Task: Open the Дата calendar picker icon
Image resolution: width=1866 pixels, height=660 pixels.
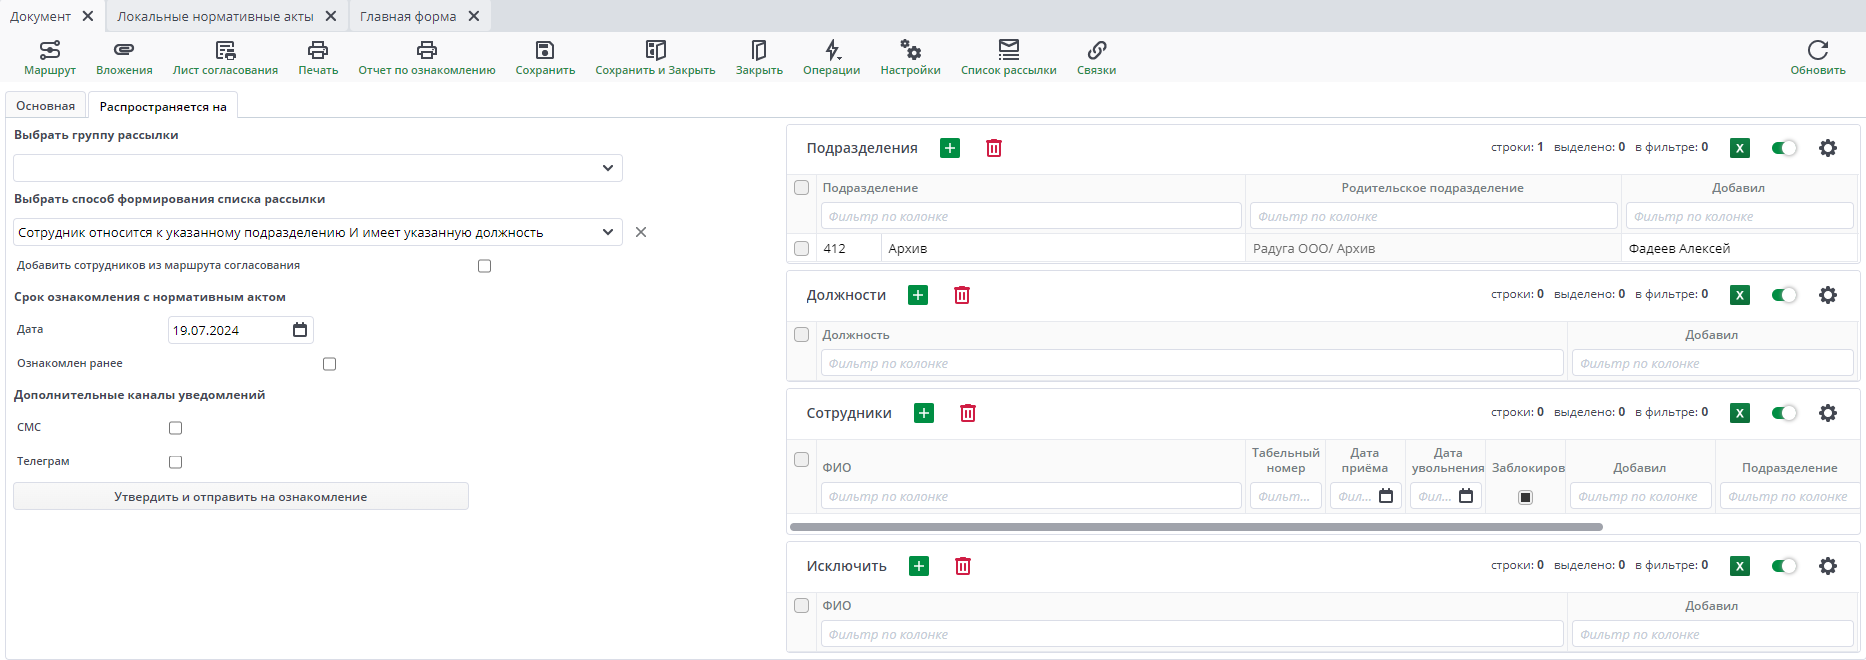Action: click(x=300, y=330)
